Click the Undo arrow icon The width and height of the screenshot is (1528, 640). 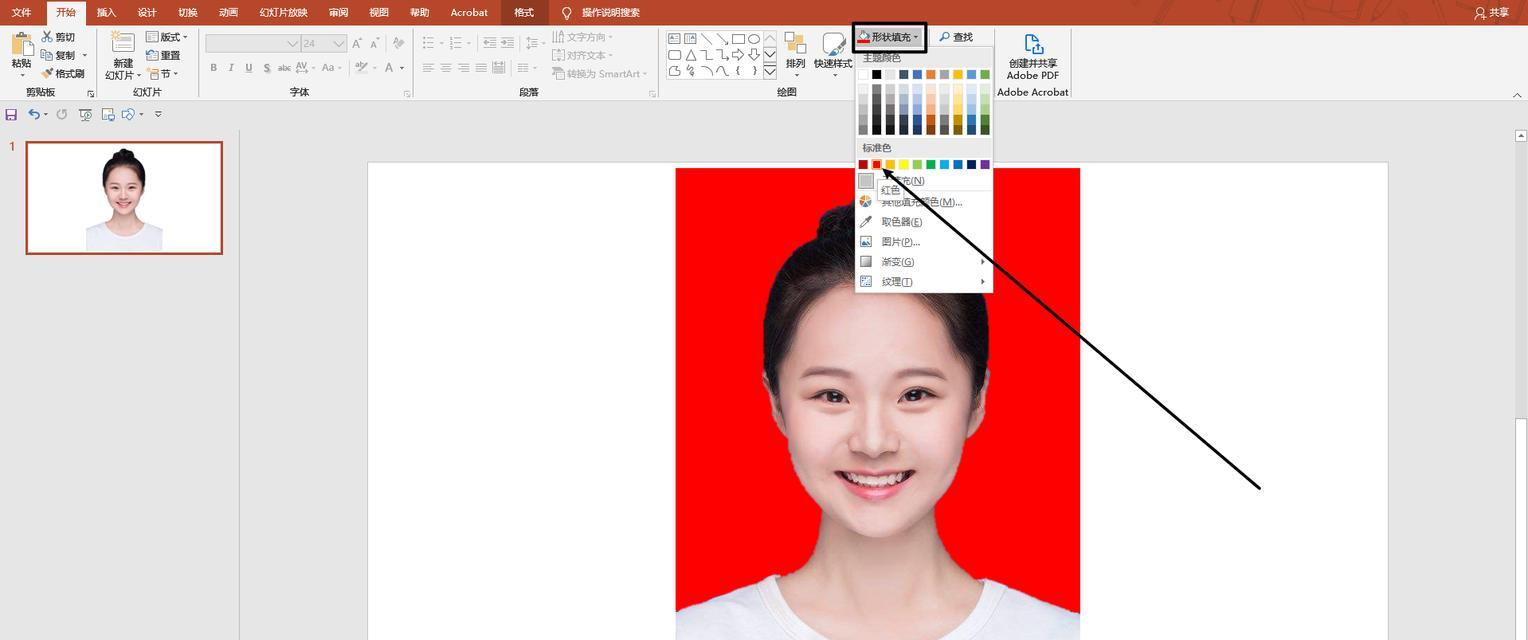click(33, 115)
